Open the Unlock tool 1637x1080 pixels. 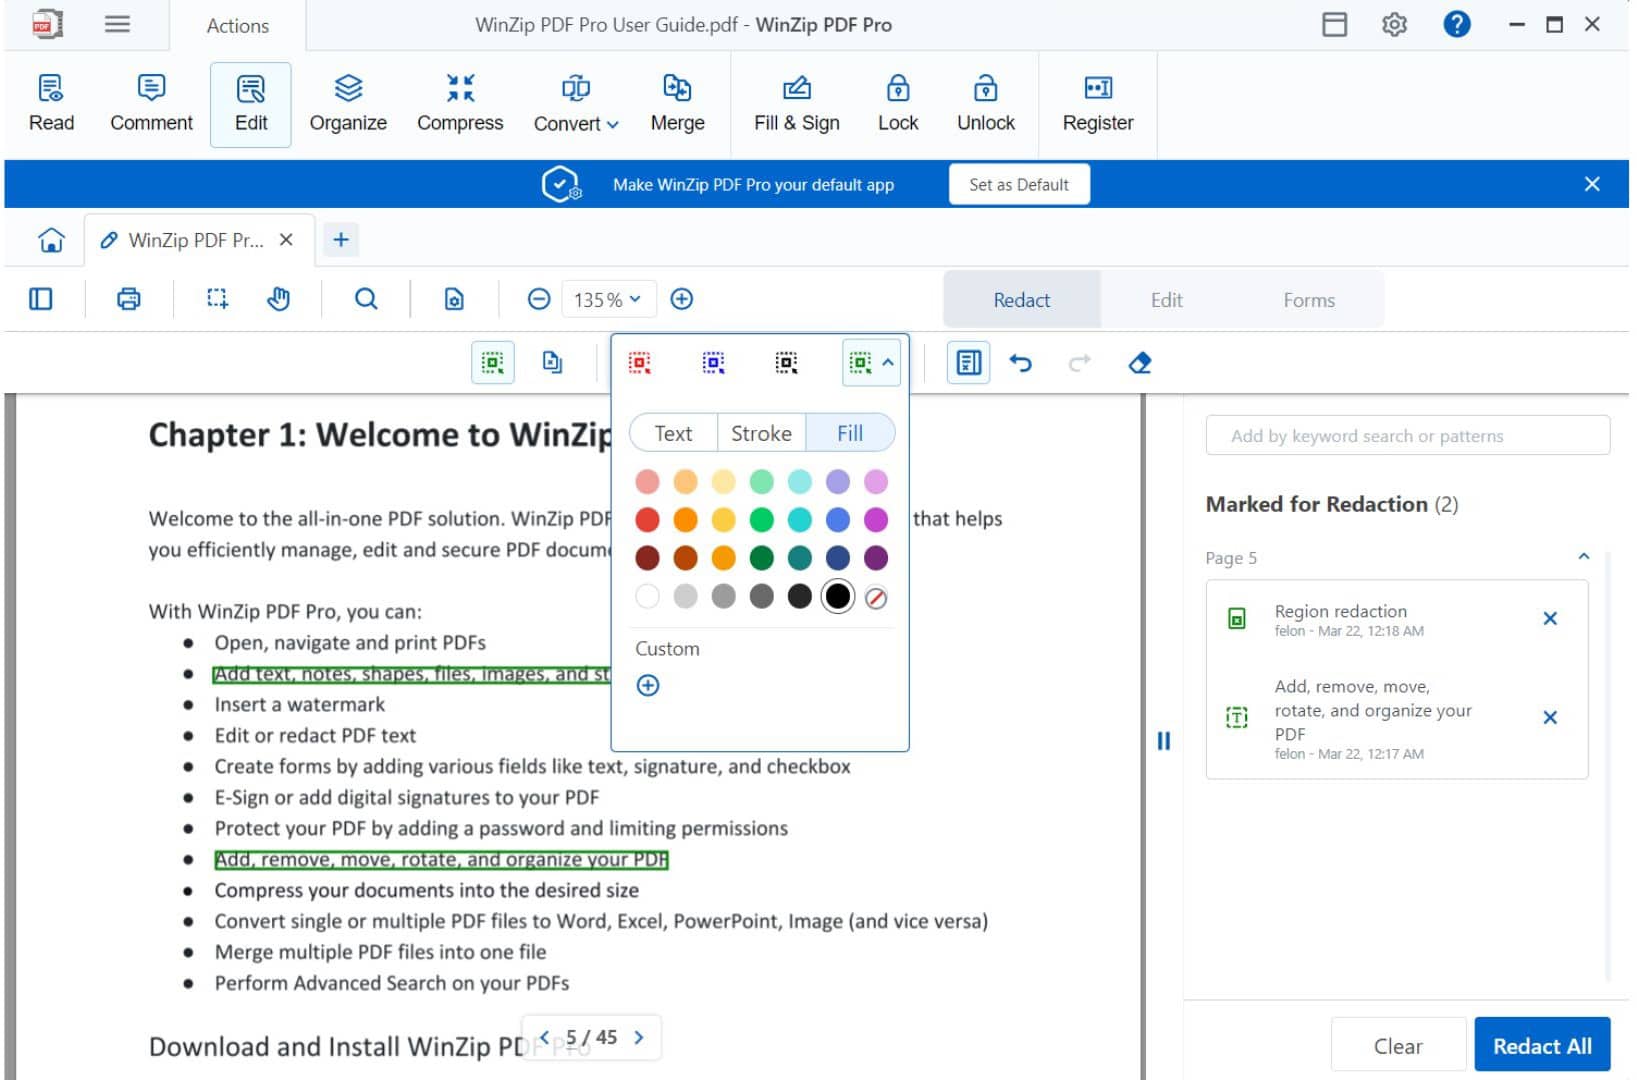tap(986, 104)
